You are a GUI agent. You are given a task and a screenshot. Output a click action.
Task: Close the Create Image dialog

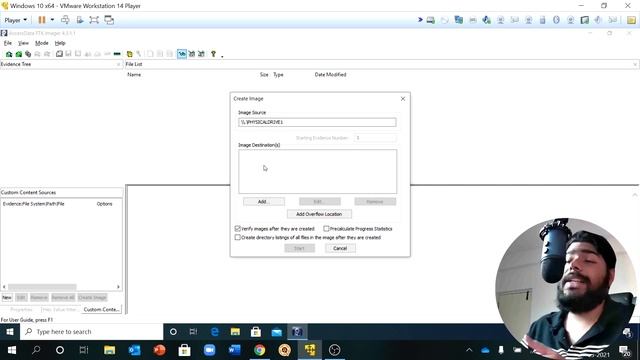click(403, 99)
